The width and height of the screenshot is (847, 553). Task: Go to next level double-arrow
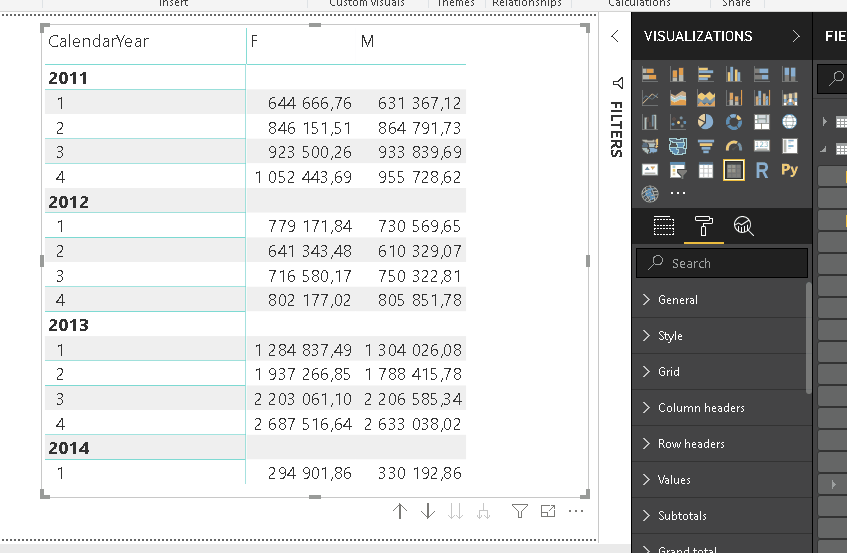[x=455, y=511]
